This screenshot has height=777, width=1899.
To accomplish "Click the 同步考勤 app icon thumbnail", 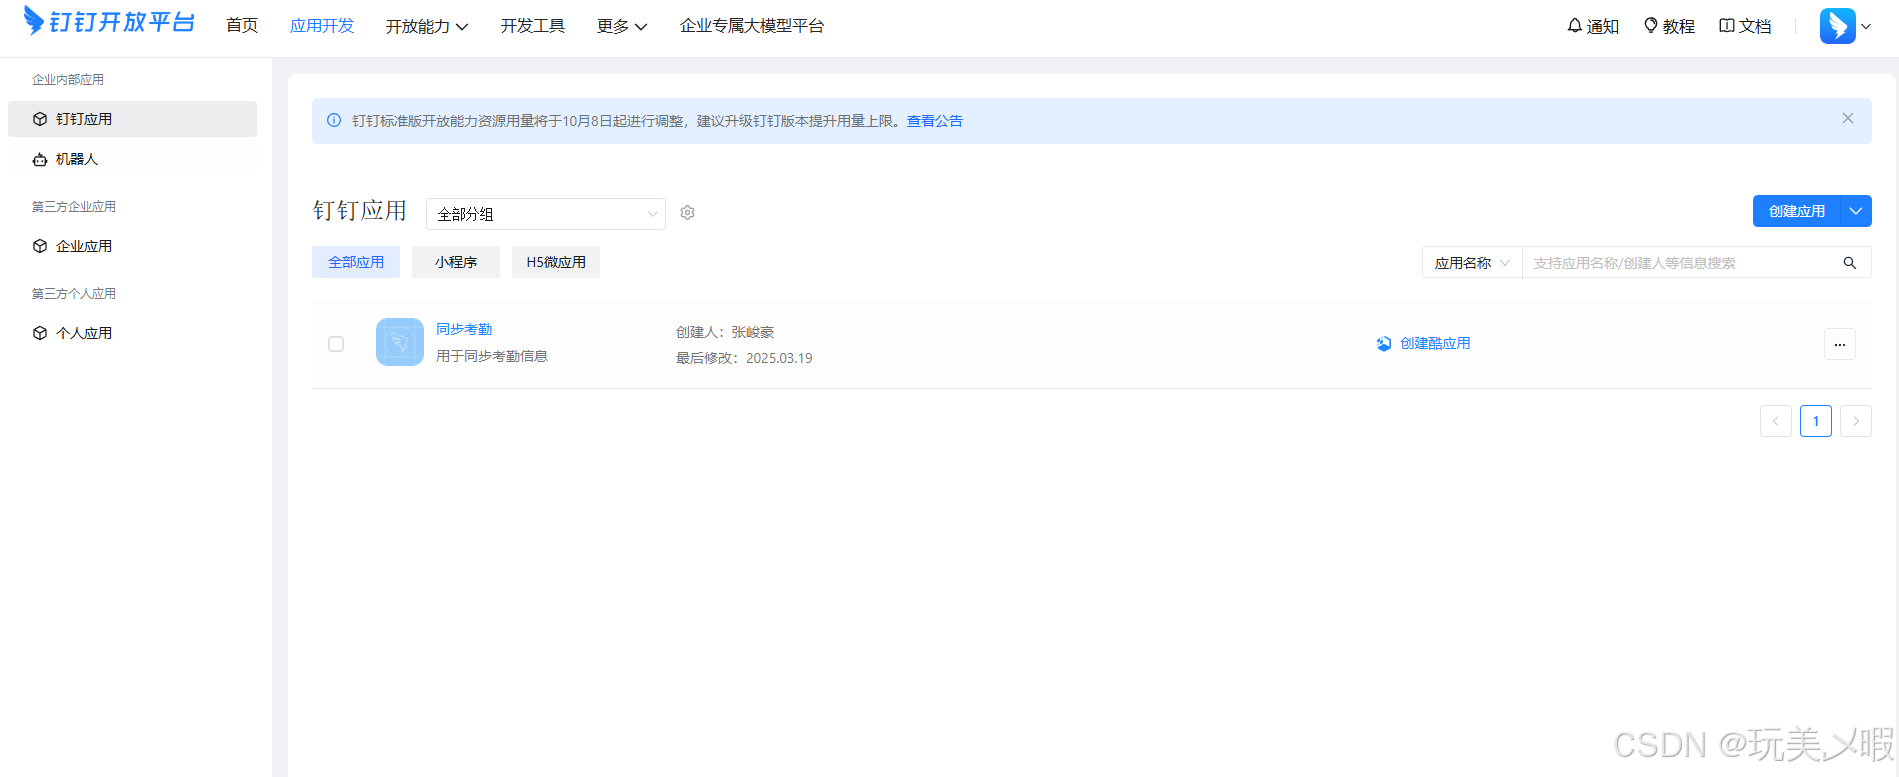I will pyautogui.click(x=400, y=342).
